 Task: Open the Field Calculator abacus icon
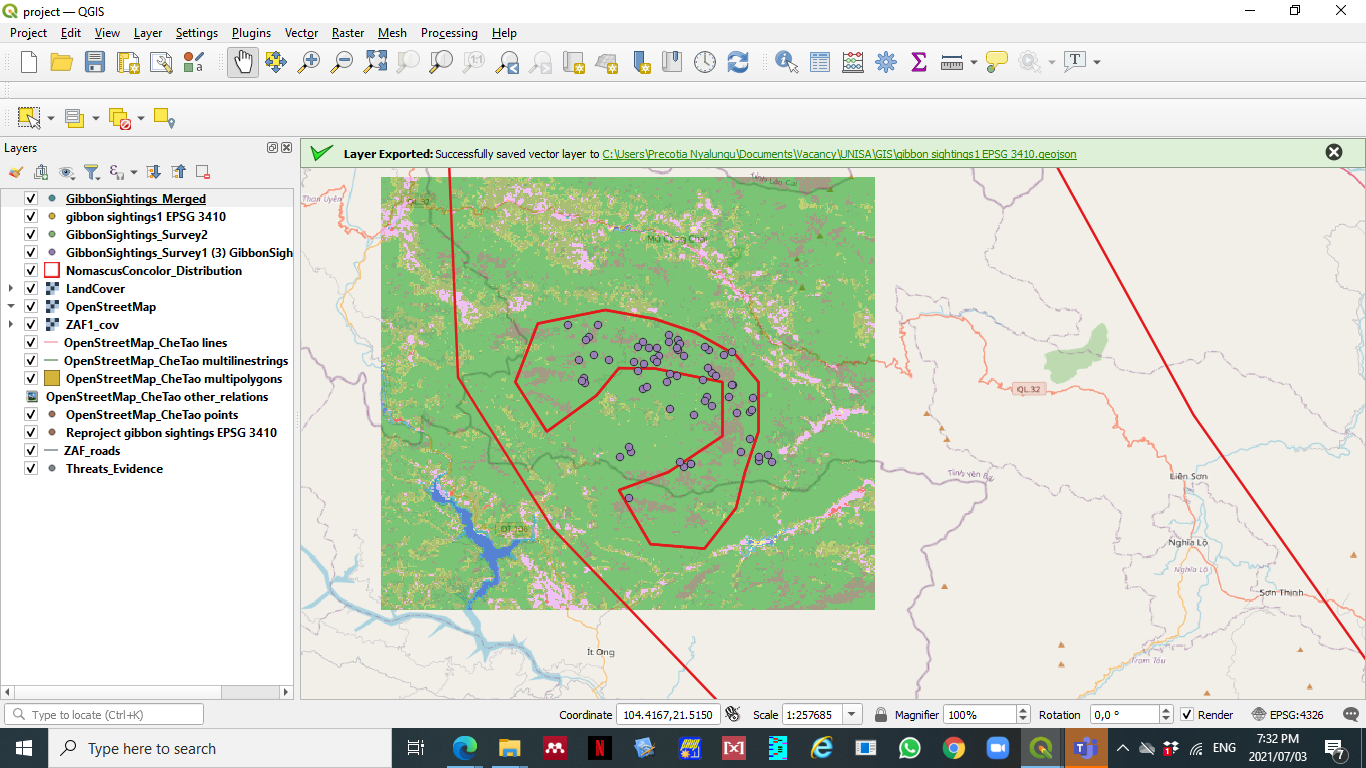(x=852, y=62)
